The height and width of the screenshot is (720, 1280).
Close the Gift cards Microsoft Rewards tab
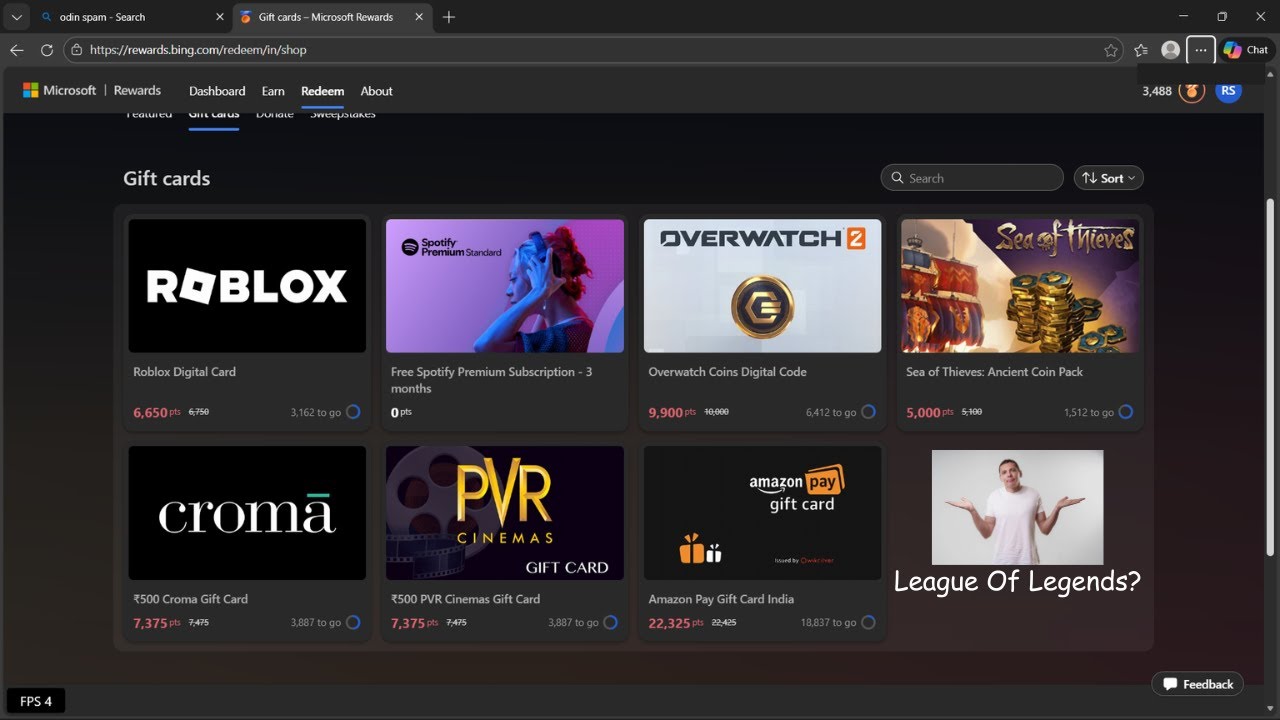419,17
